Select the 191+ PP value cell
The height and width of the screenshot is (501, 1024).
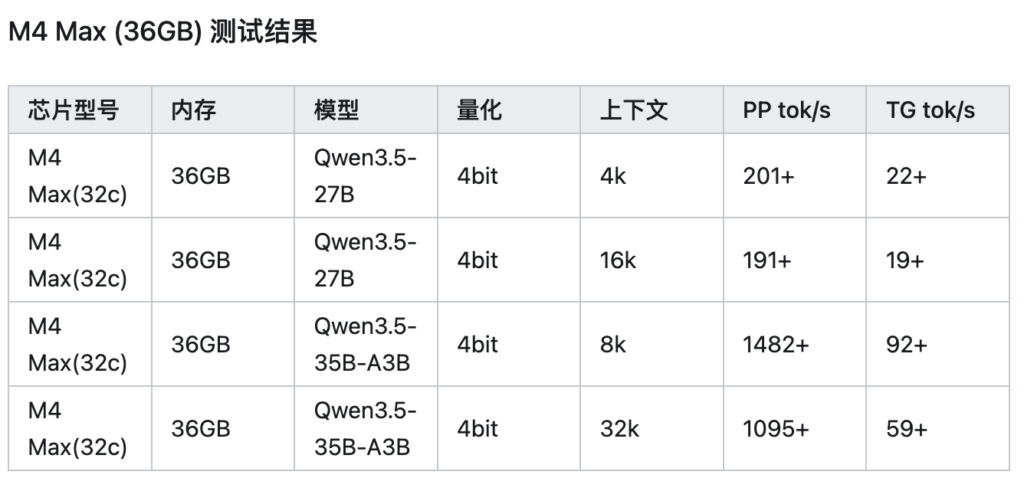pyautogui.click(x=795, y=260)
